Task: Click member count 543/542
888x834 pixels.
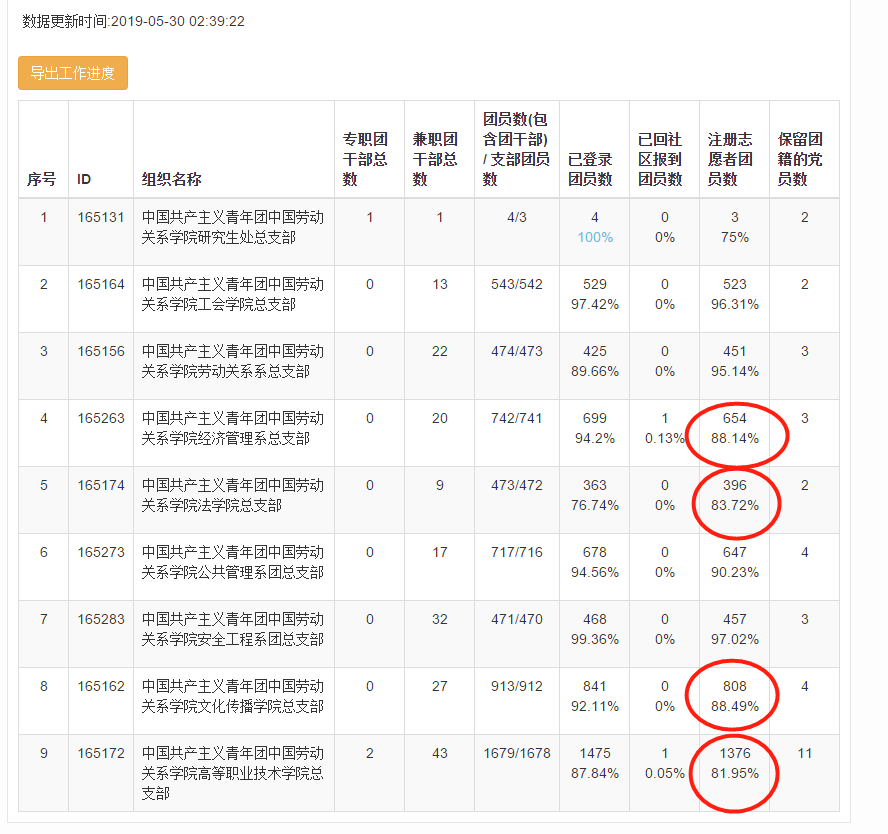Action: (516, 284)
